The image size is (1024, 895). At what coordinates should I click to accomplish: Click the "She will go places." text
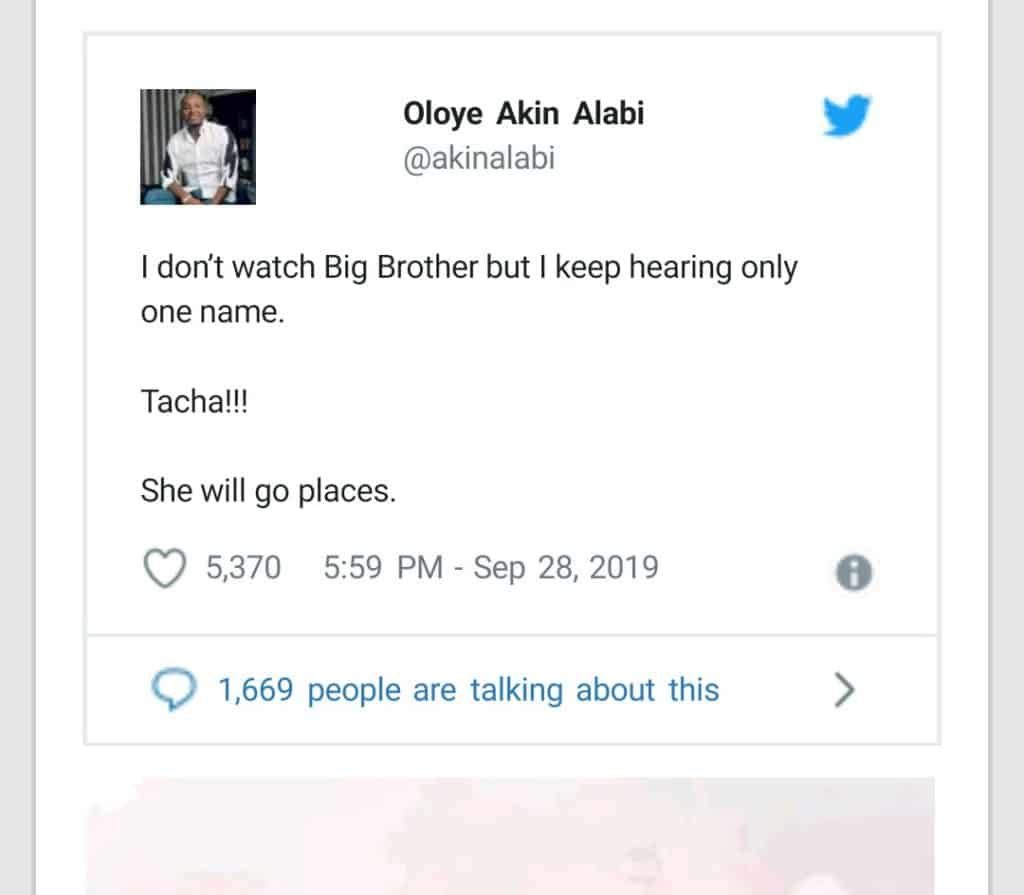268,491
